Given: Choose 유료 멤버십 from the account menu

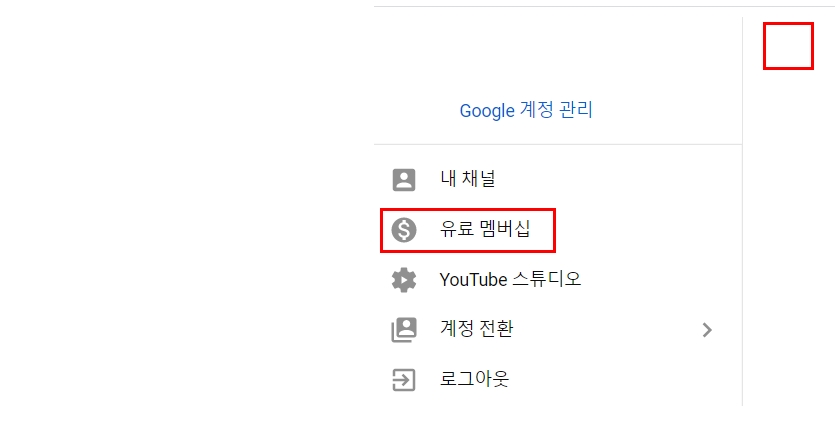Looking at the screenshot, I should (485, 229).
